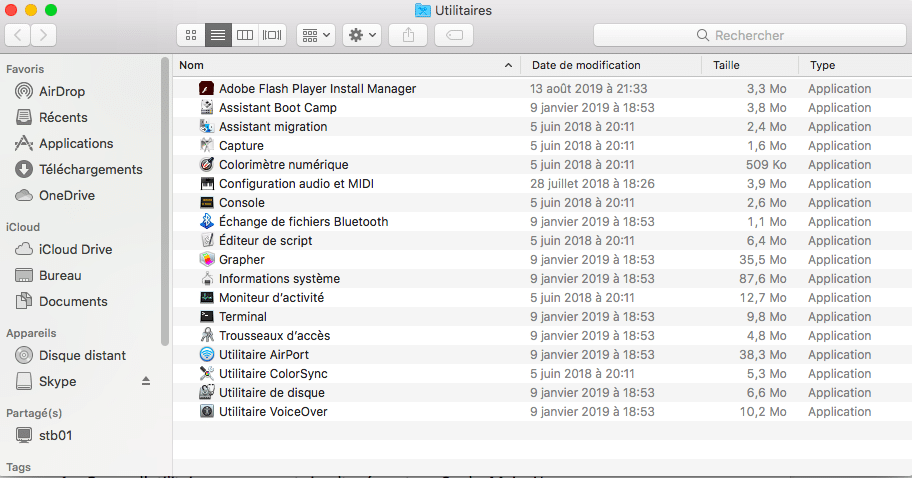The height and width of the screenshot is (478, 912).
Task: Select Disque distant in the sidebar
Action: coord(70,355)
